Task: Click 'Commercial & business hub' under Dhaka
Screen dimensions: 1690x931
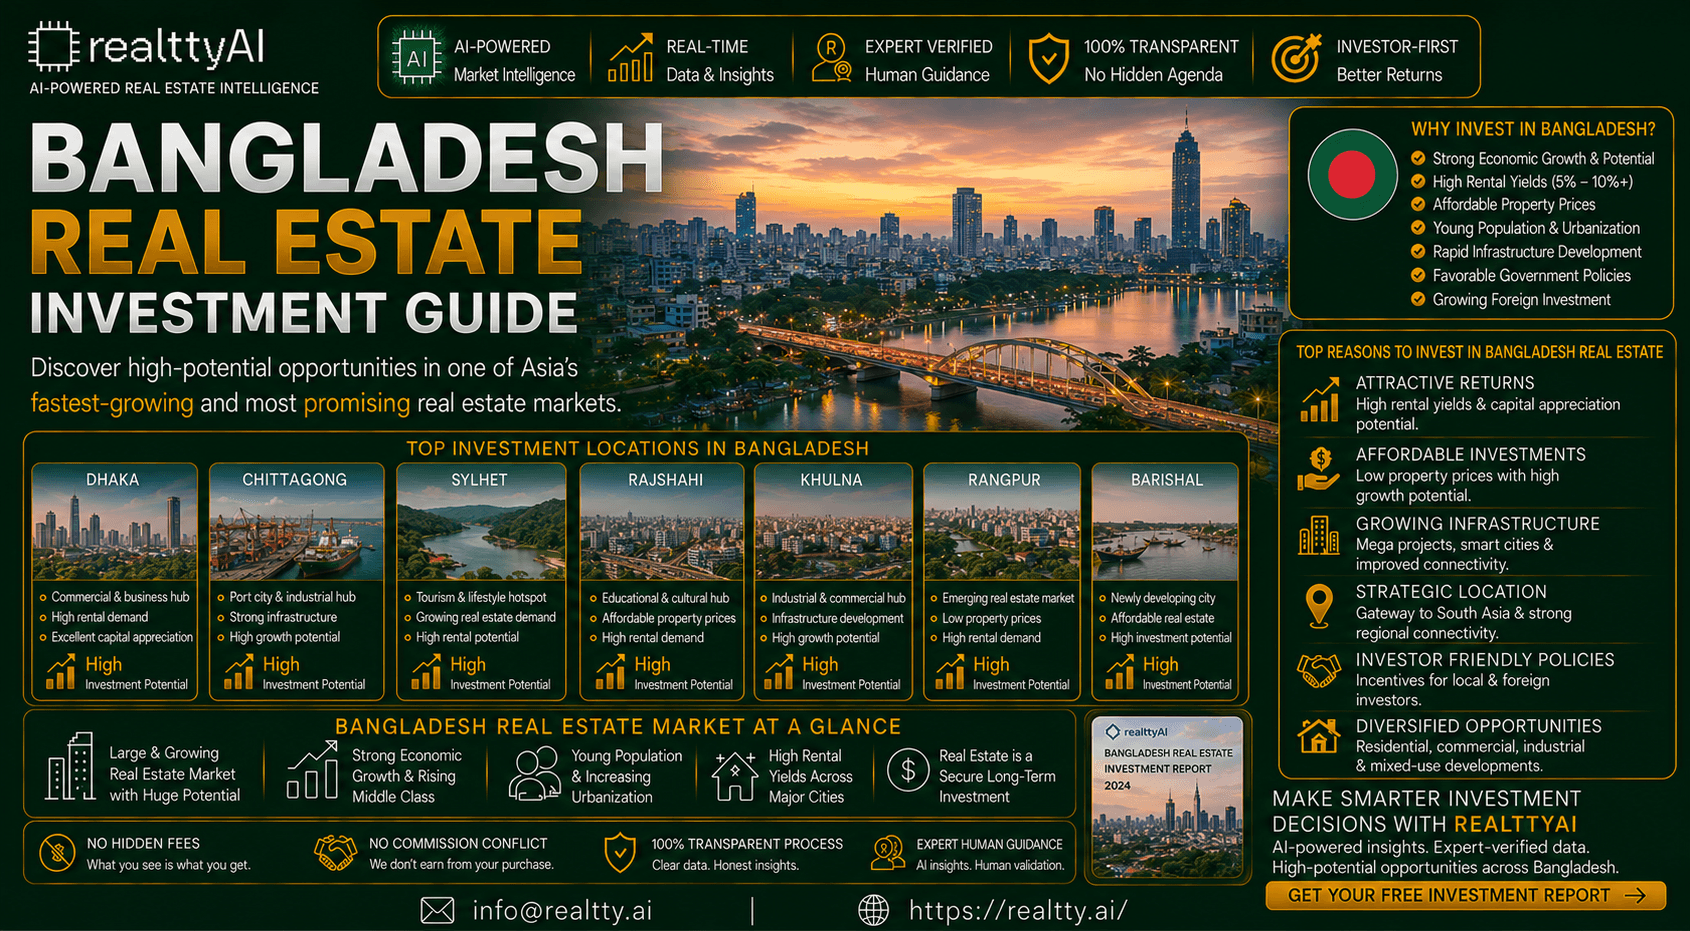Action: click(x=120, y=597)
